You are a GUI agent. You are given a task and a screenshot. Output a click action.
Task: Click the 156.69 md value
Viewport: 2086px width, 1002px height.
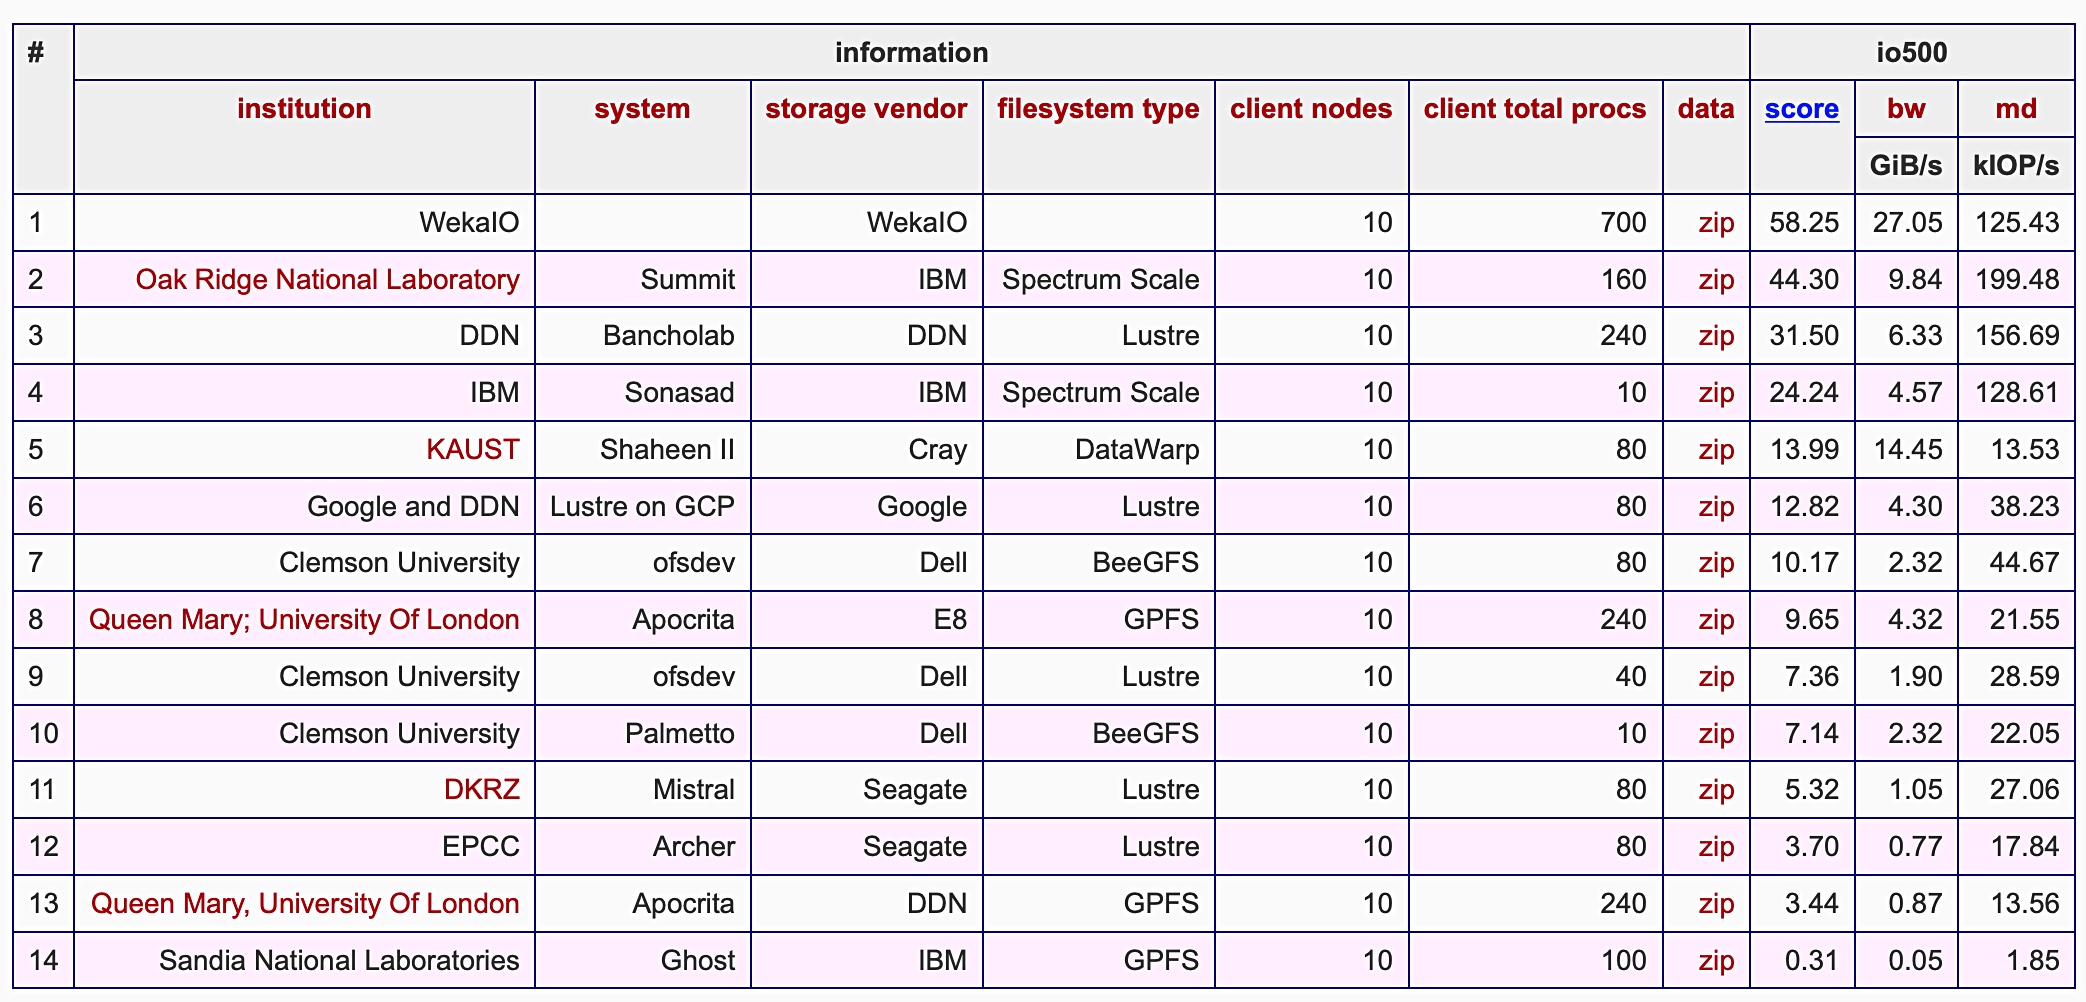tap(2016, 335)
